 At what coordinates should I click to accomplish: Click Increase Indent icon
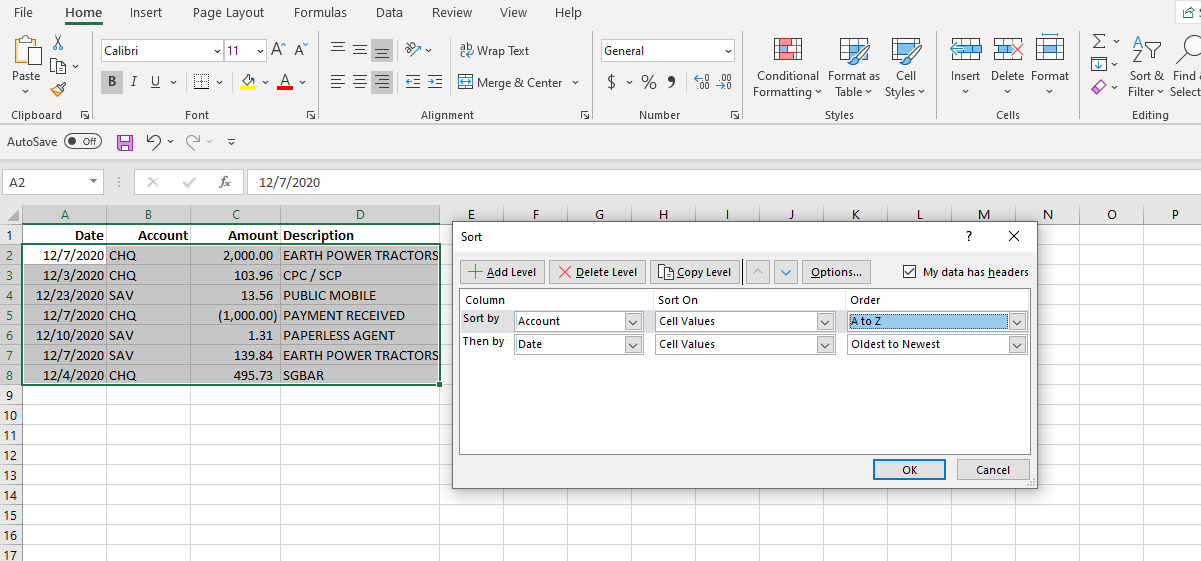click(434, 82)
